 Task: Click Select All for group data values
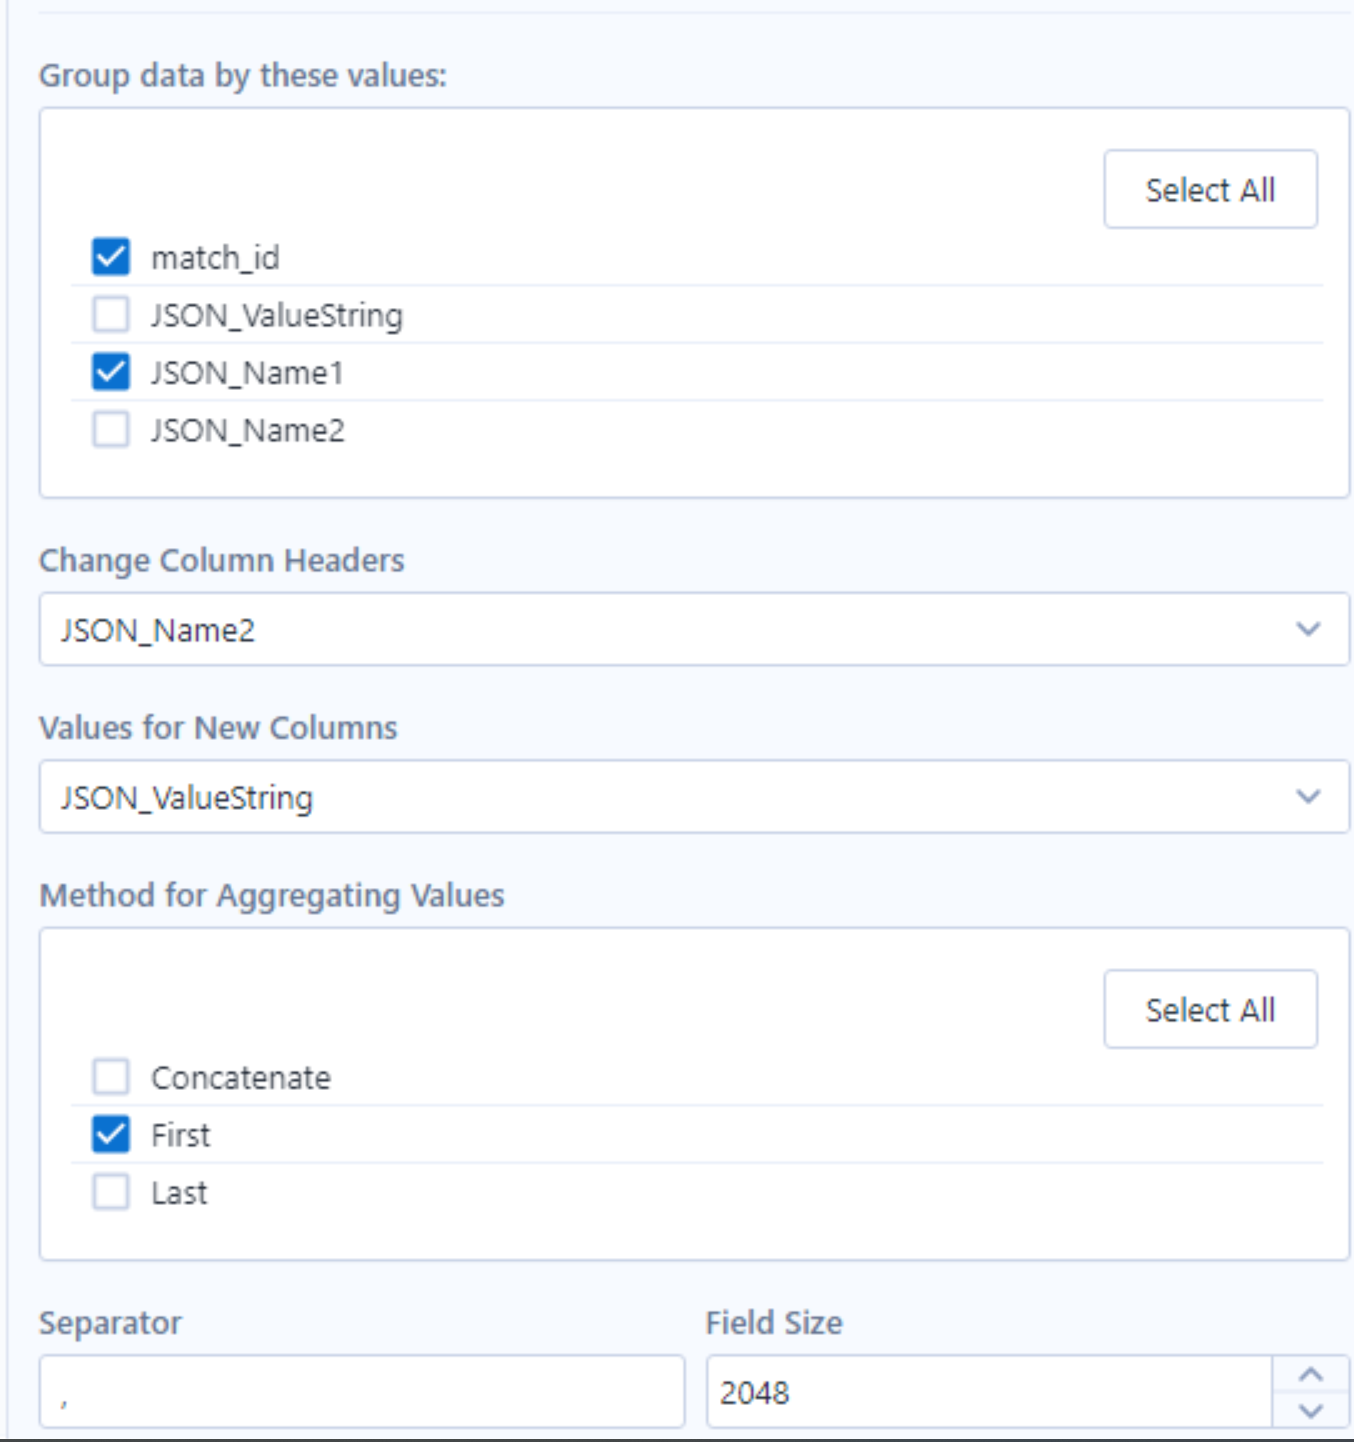1210,190
